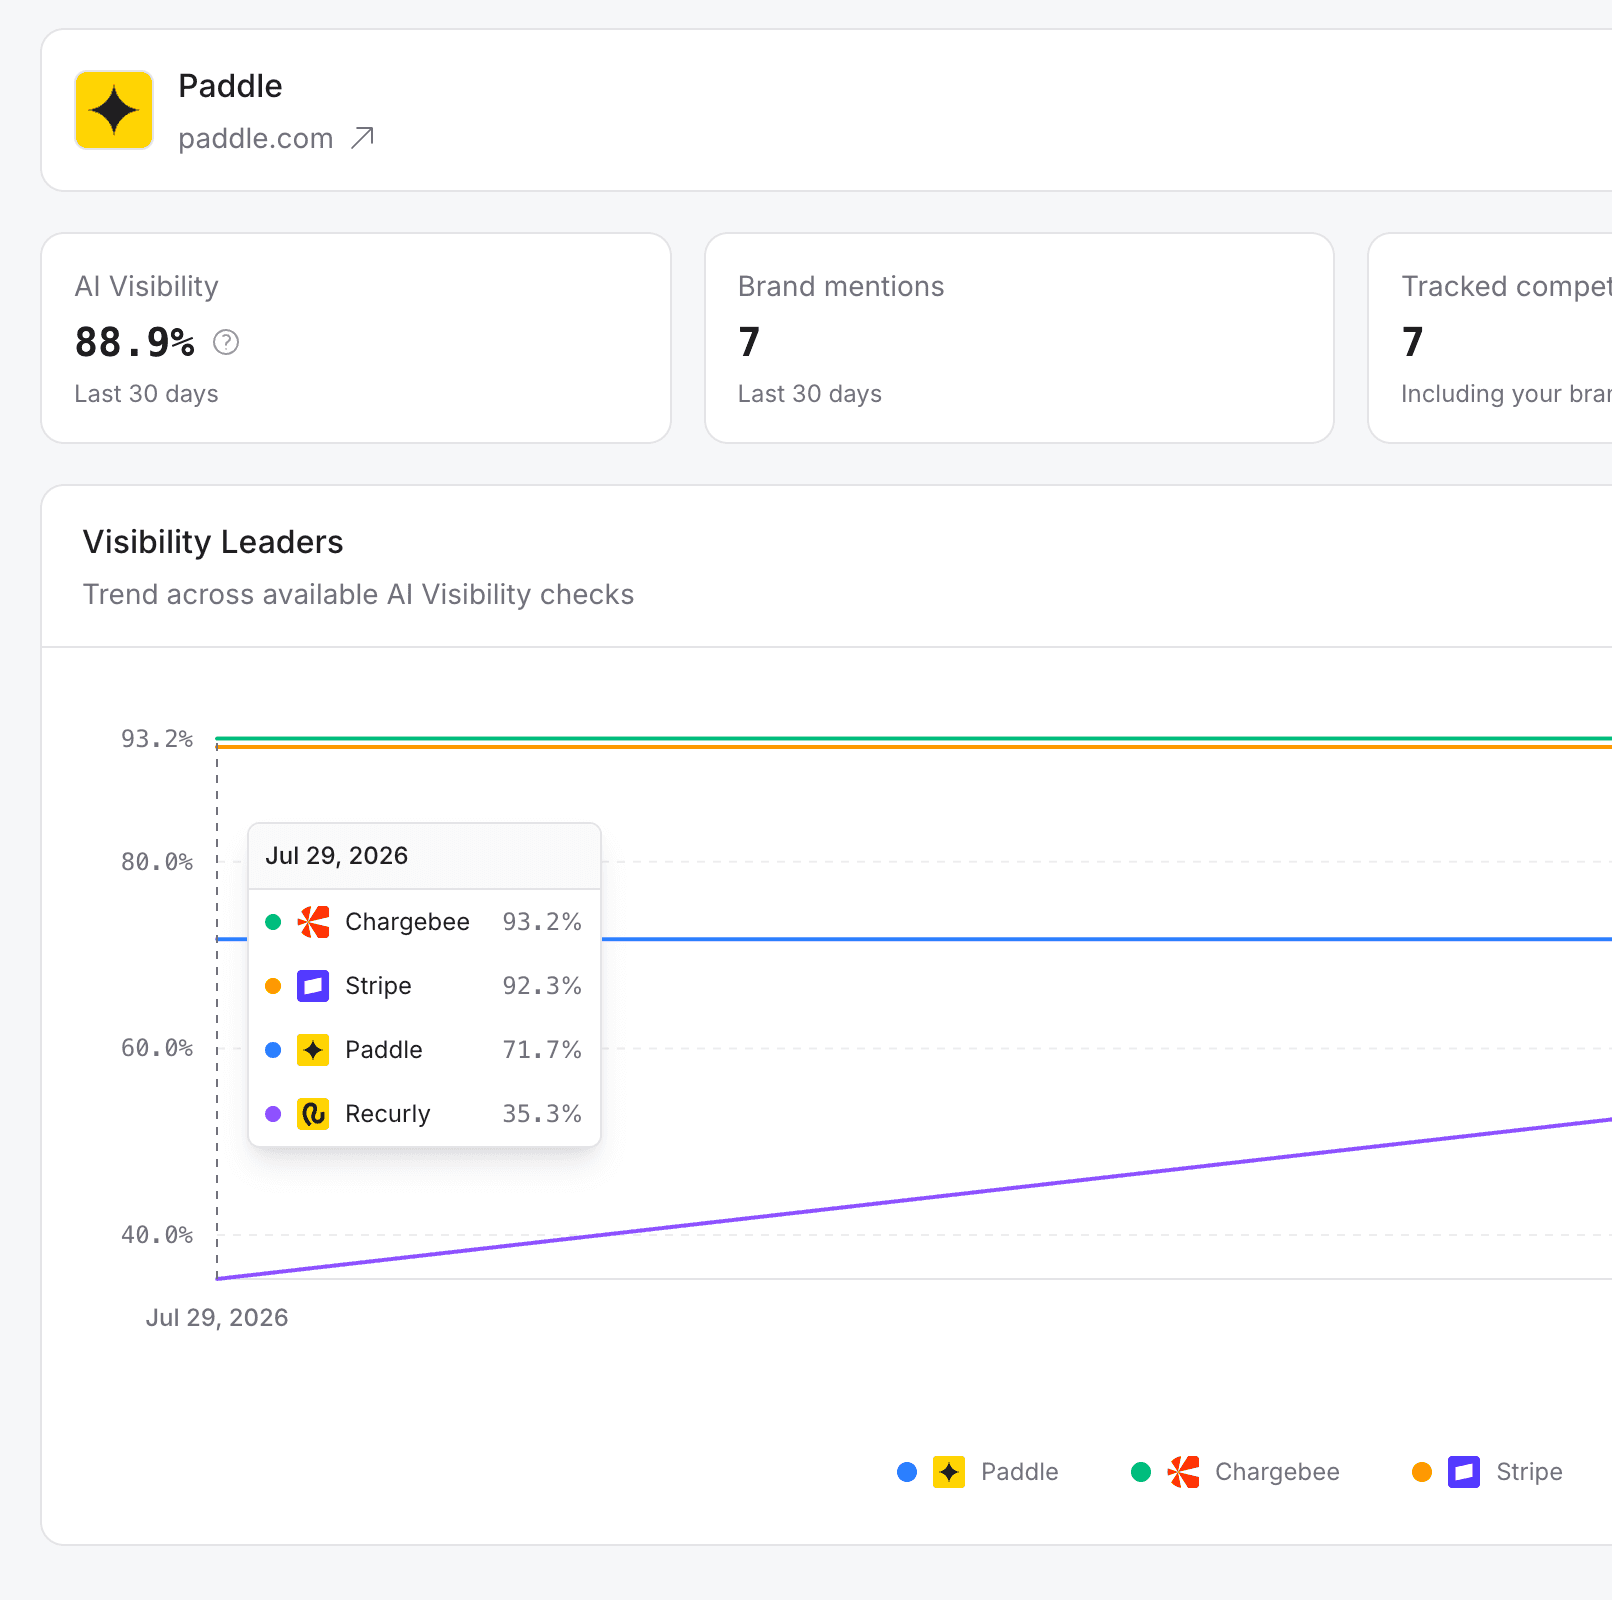Open the paddle.com external link
The width and height of the screenshot is (1612, 1600).
click(x=276, y=138)
